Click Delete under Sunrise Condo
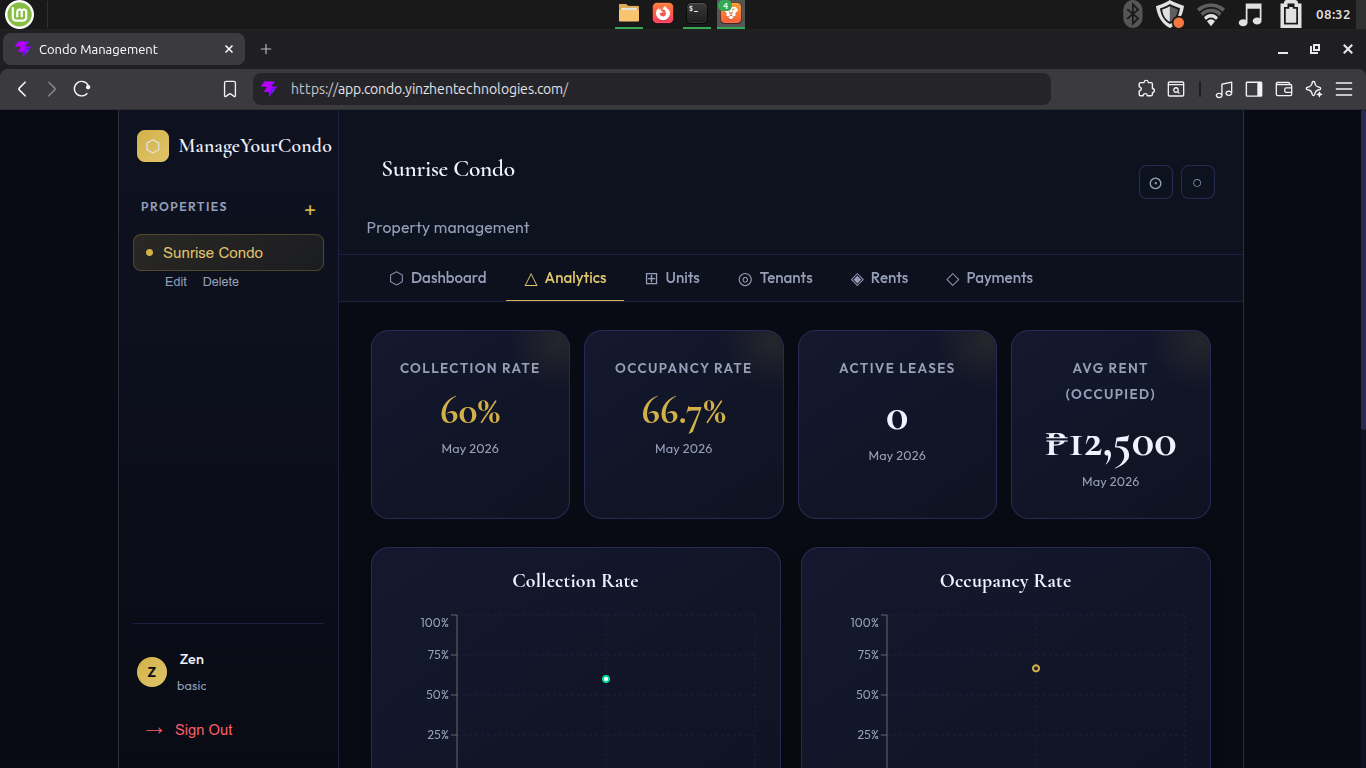The width and height of the screenshot is (1366, 768). pos(221,282)
